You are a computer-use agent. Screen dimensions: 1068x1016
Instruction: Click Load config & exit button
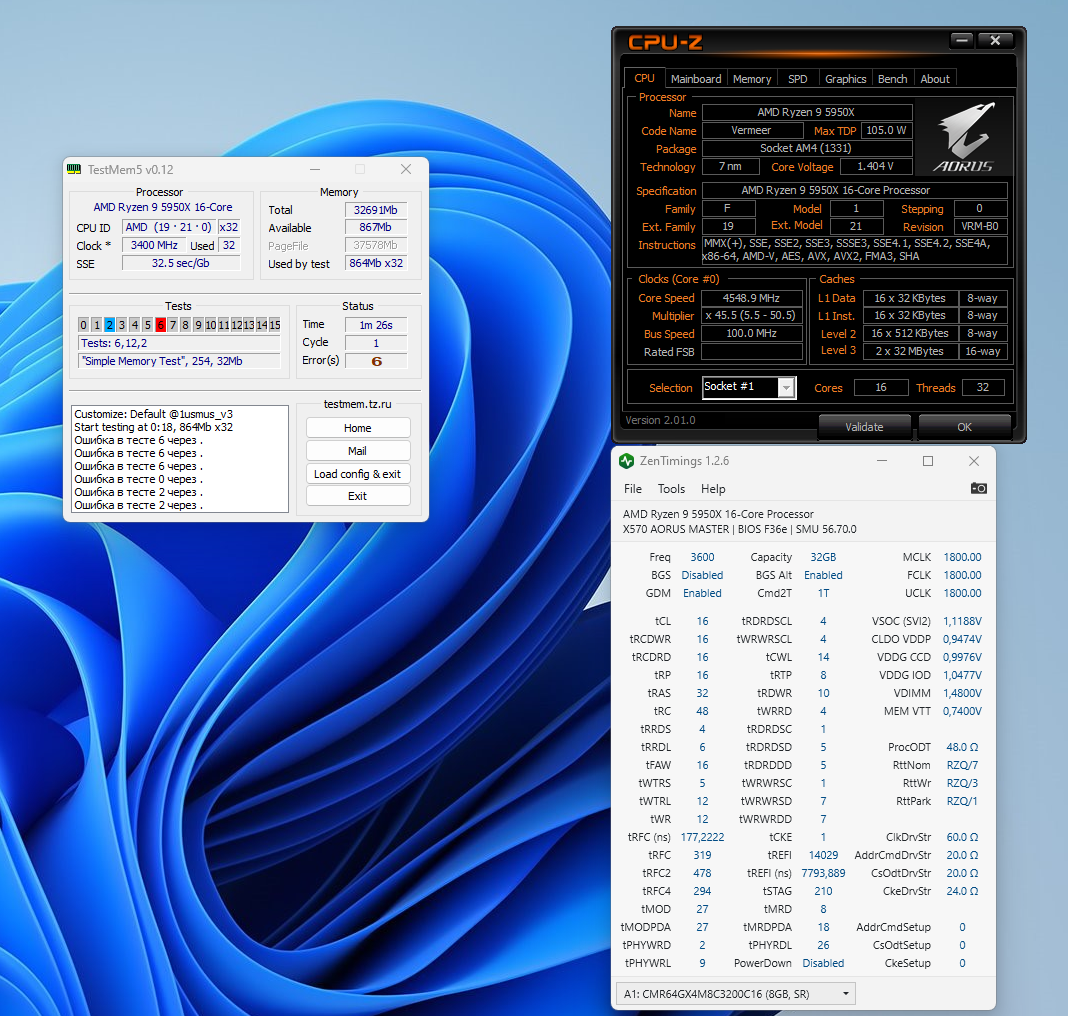coord(358,474)
